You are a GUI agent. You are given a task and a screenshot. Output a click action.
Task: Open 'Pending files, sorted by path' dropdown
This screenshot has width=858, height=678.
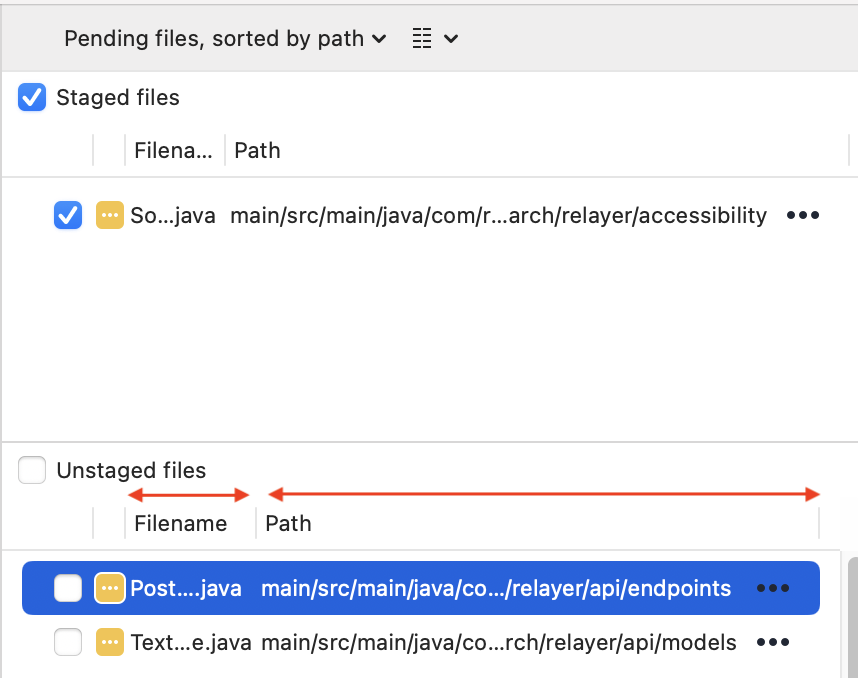click(225, 39)
